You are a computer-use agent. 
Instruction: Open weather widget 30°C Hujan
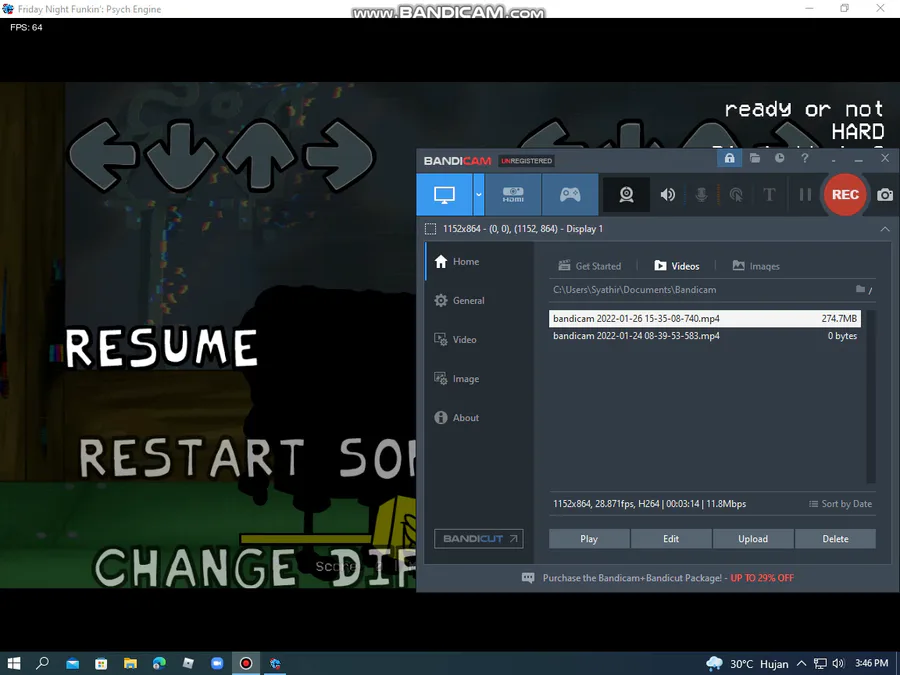coord(747,664)
